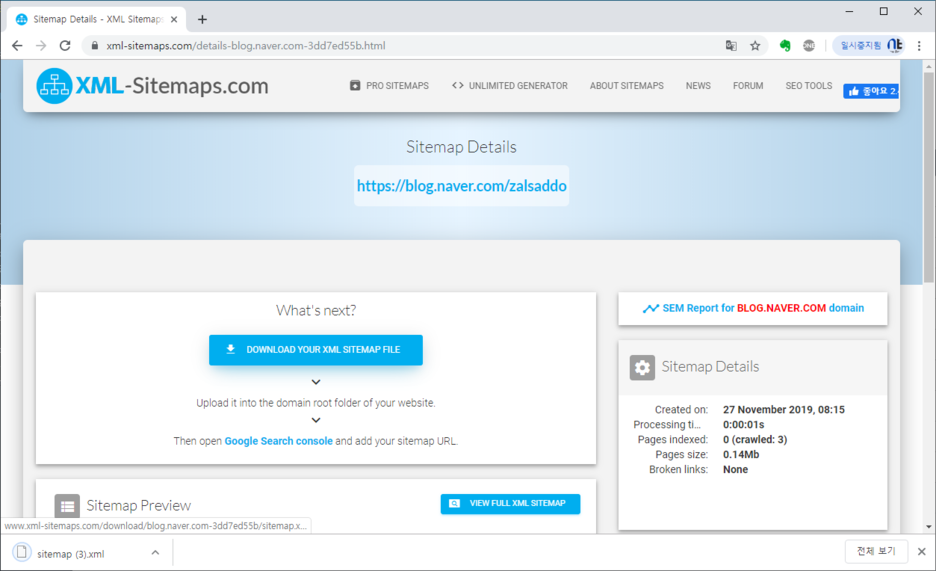Open the gray round extension icon
The width and height of the screenshot is (936, 571).
(x=809, y=45)
